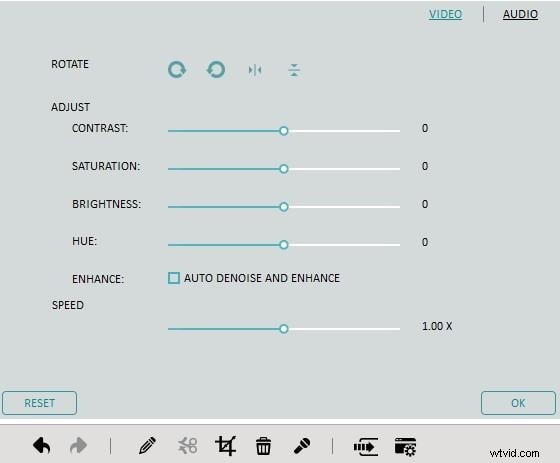Rotate video counterclockwise
The width and height of the screenshot is (560, 463).
pyautogui.click(x=216, y=70)
